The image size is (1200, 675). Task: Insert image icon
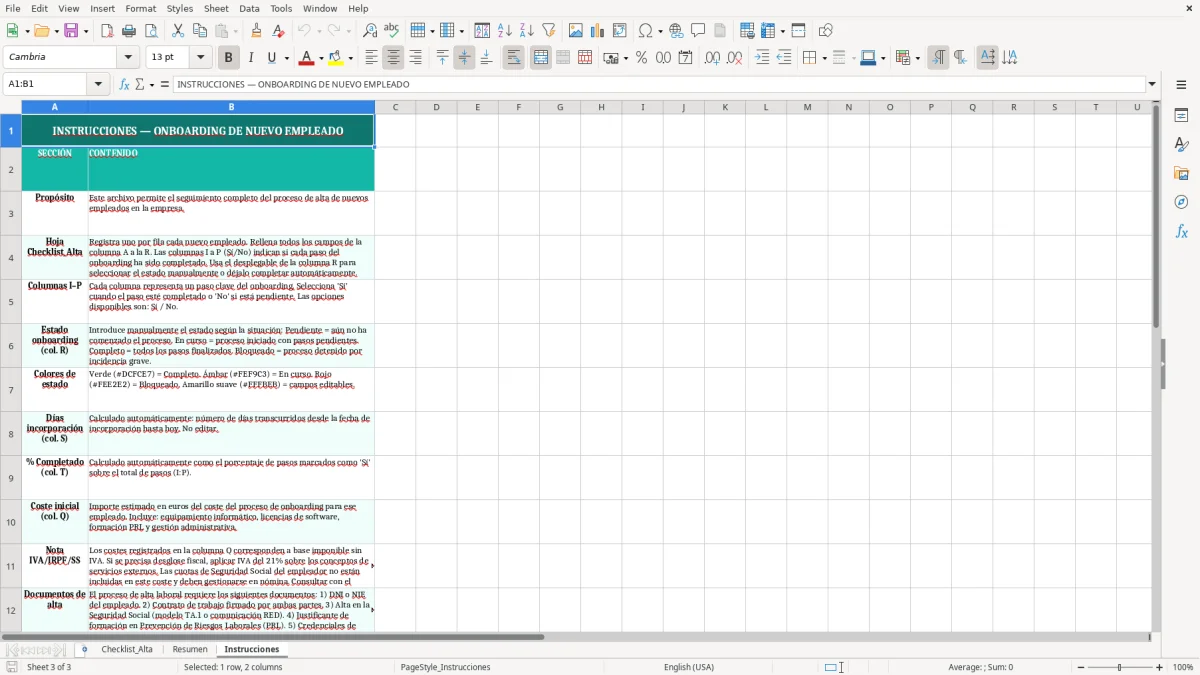click(x=576, y=31)
